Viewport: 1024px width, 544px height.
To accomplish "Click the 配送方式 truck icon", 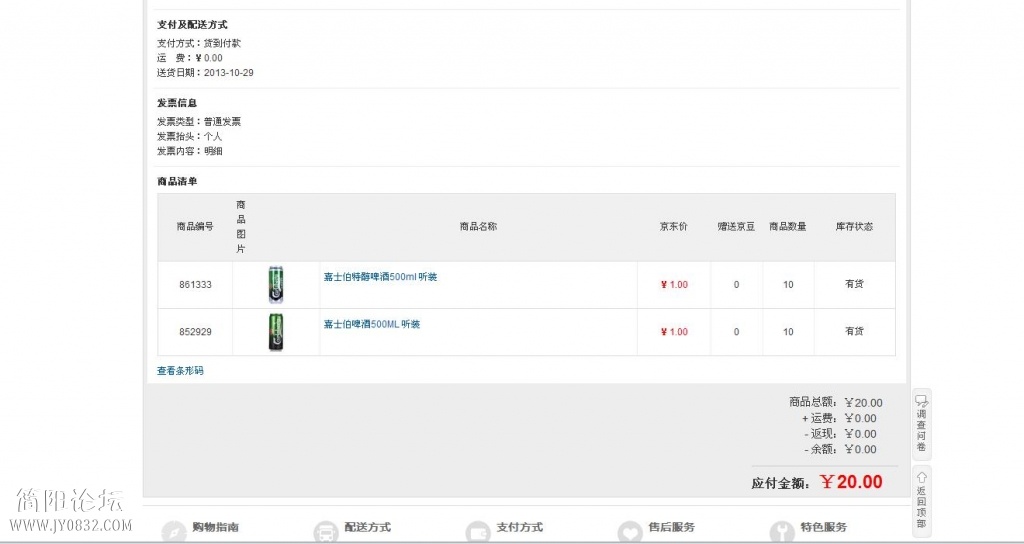I will click(x=326, y=532).
